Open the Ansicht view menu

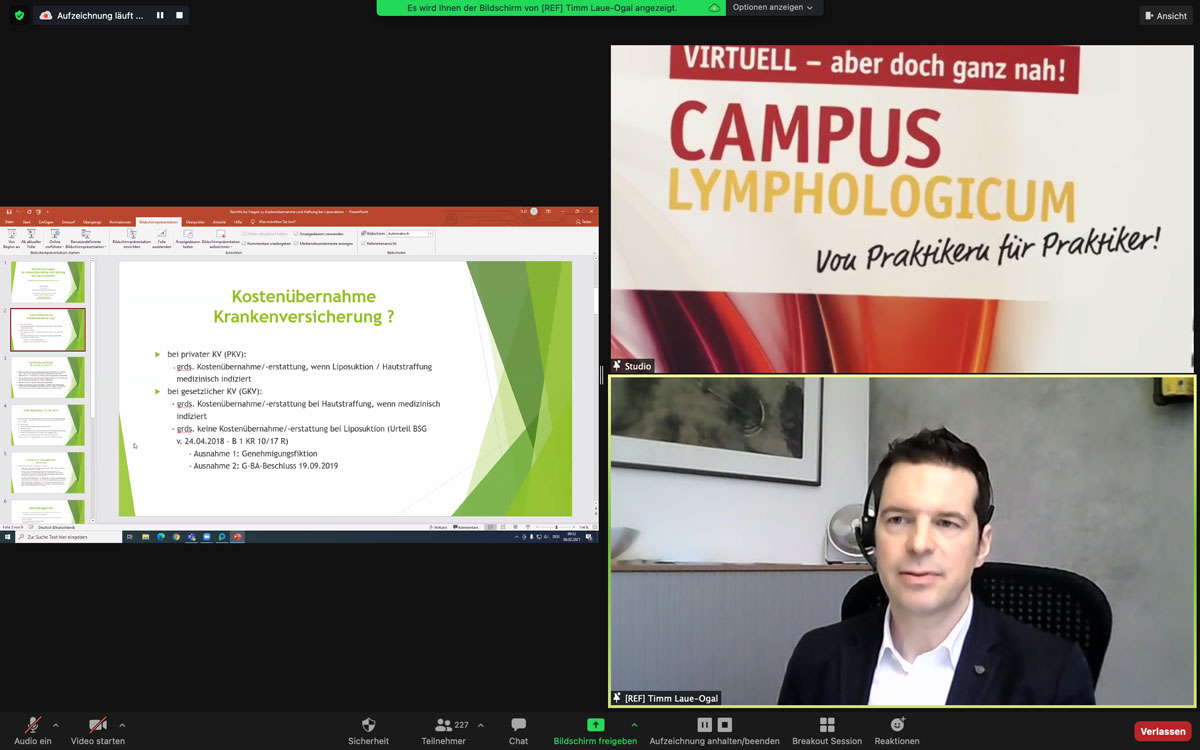pos(1166,16)
